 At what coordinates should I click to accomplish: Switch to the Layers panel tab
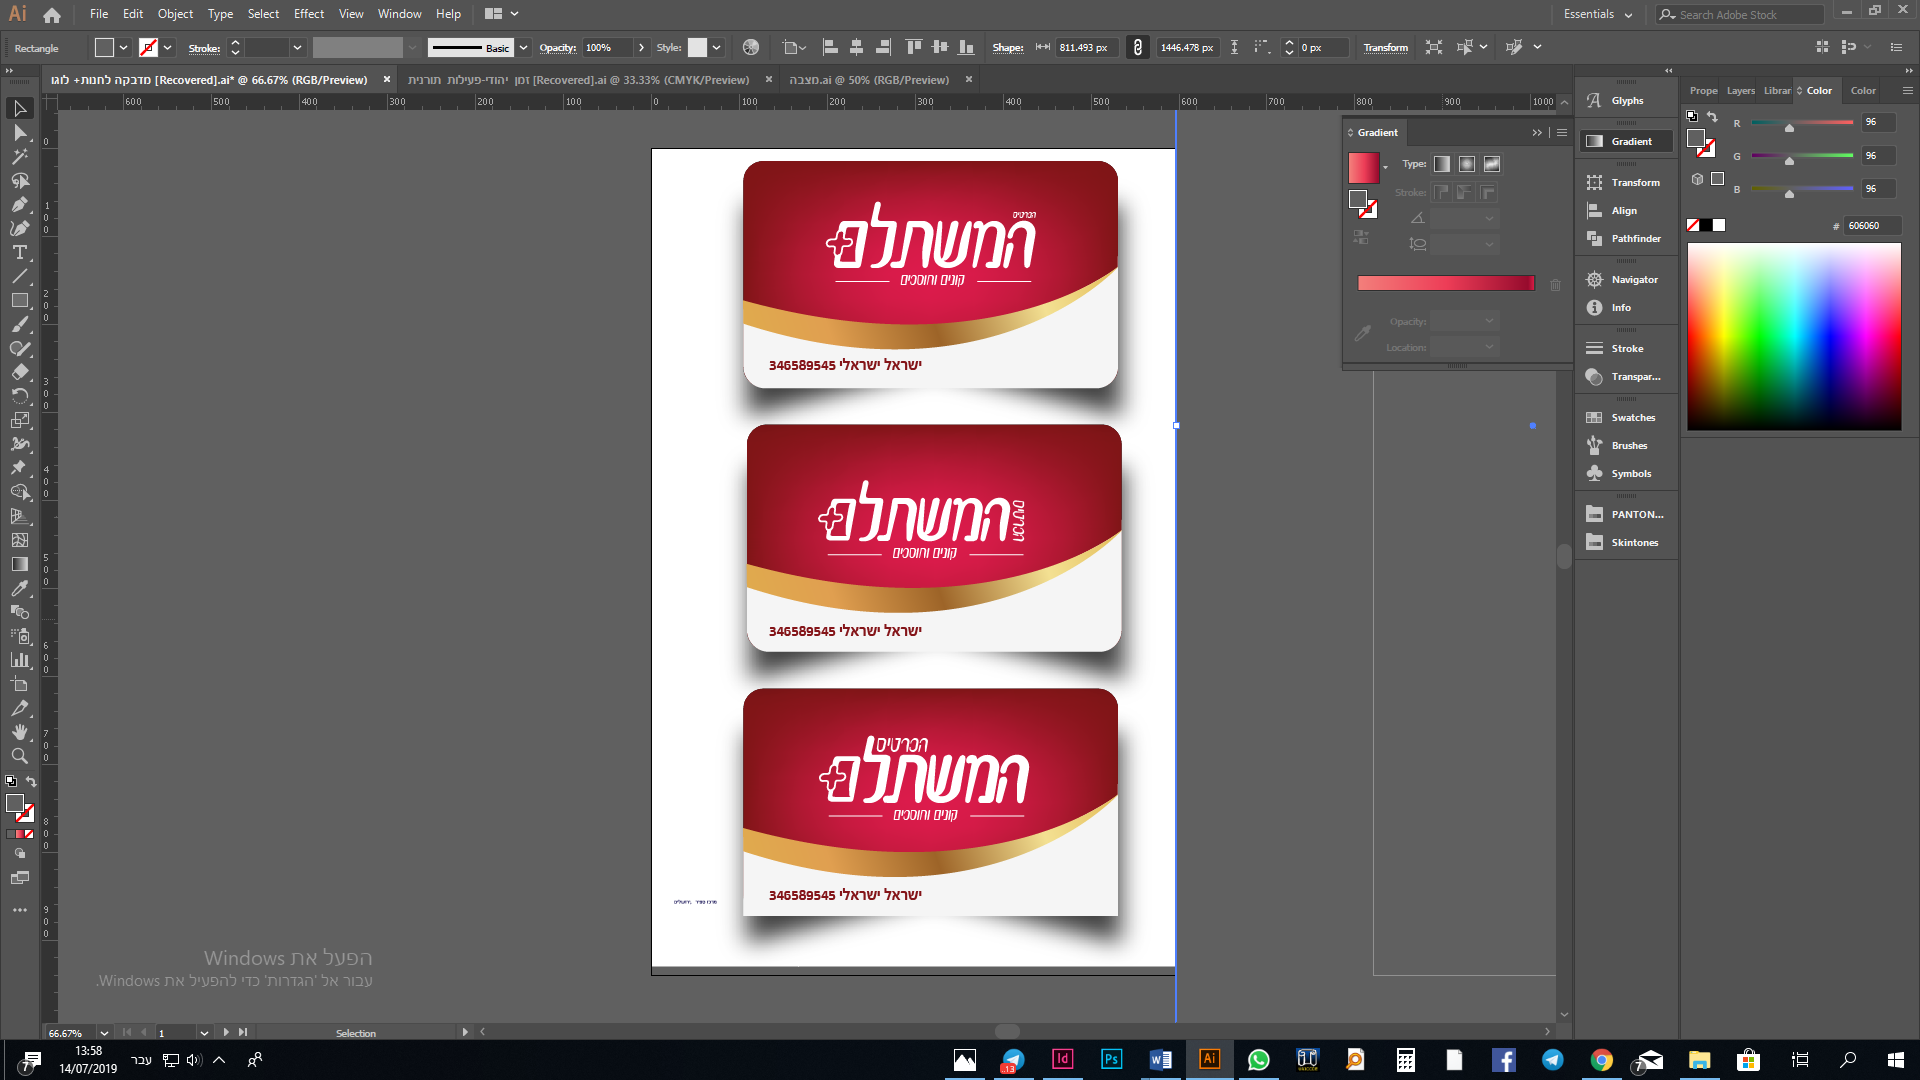[1740, 91]
